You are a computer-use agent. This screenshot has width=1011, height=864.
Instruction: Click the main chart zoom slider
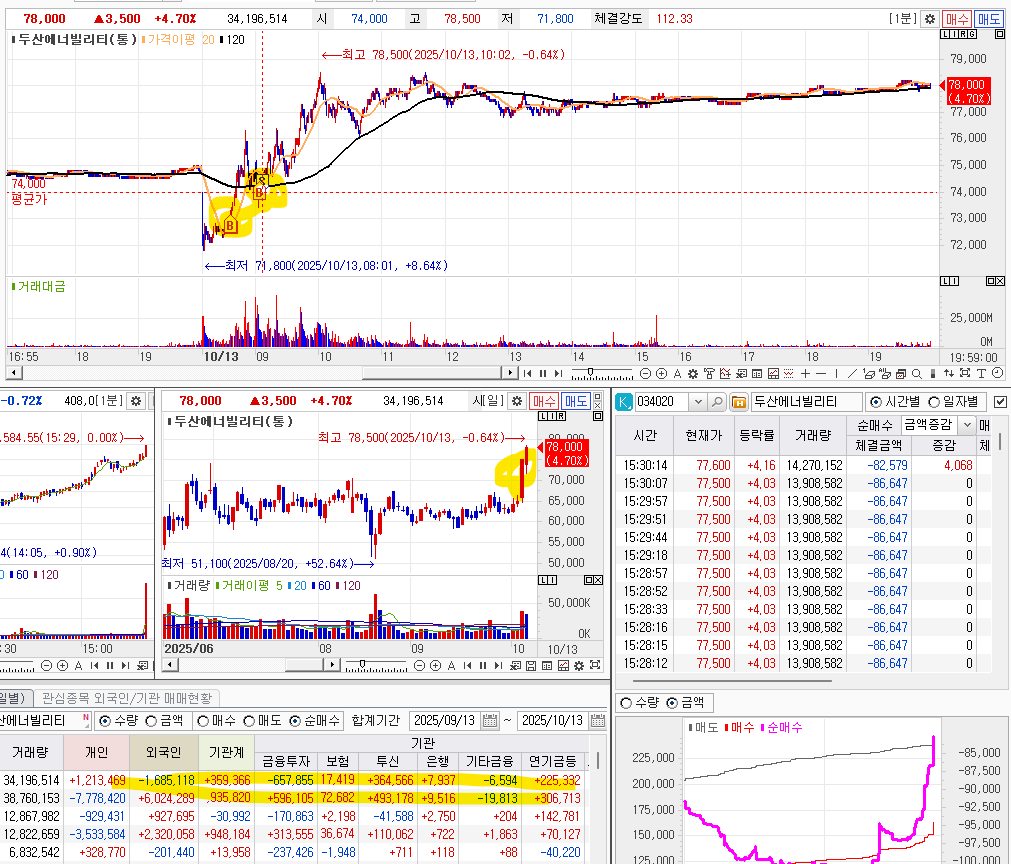[x=602, y=373]
